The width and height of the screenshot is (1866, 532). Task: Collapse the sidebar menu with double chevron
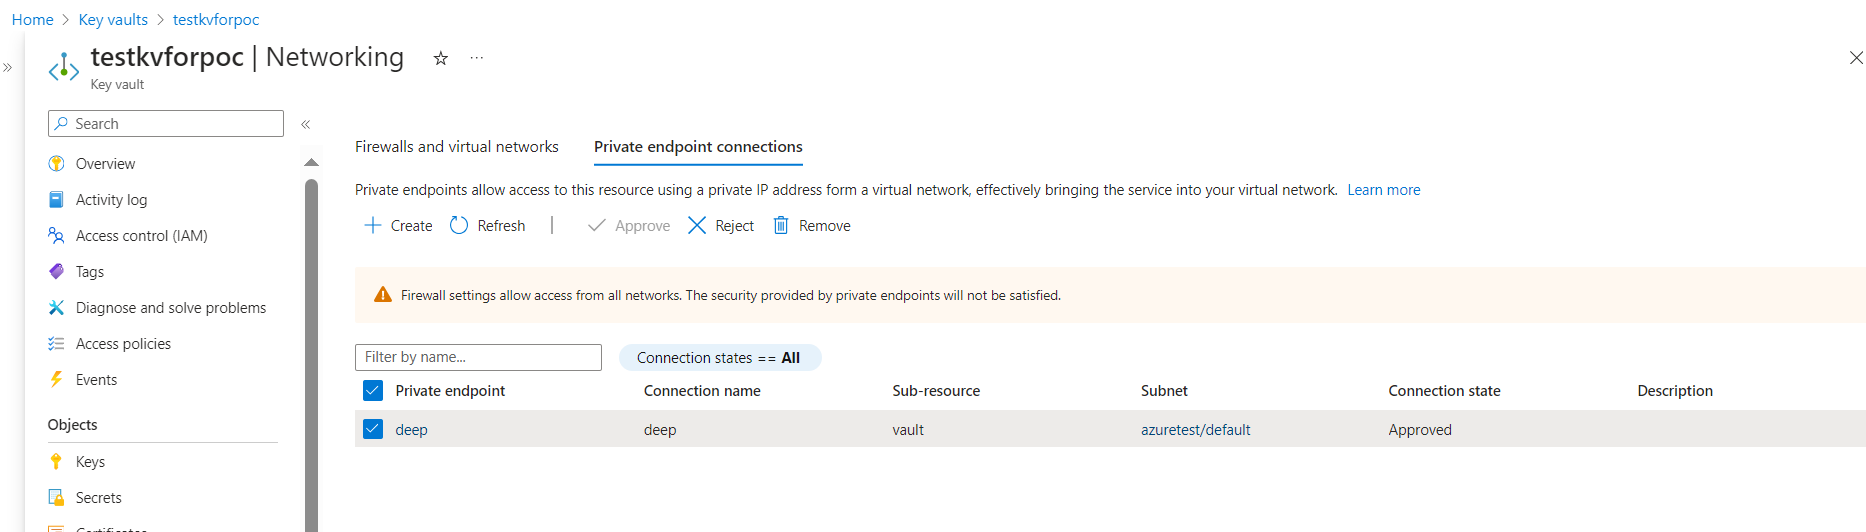(306, 124)
